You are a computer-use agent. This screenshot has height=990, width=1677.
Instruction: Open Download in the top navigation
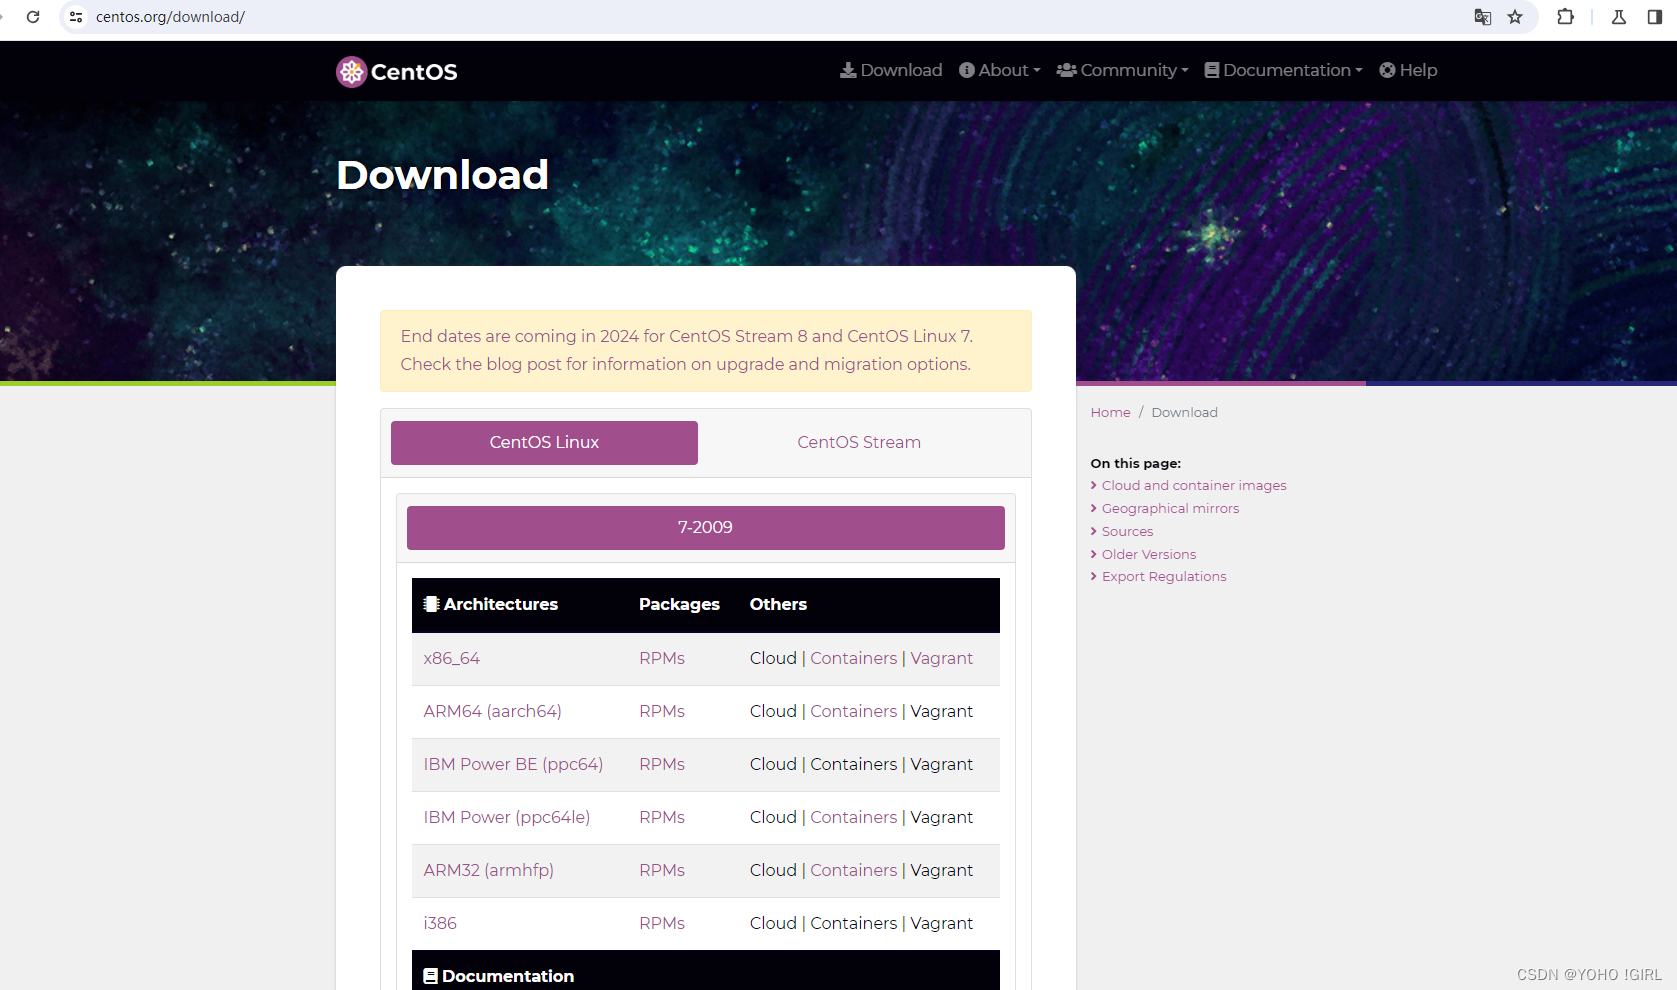point(891,70)
